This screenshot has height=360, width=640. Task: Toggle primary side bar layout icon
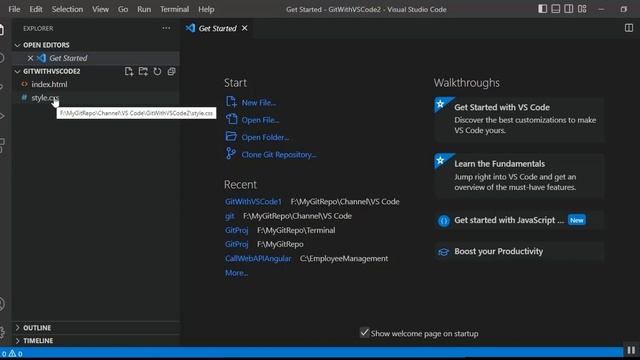(542, 9)
